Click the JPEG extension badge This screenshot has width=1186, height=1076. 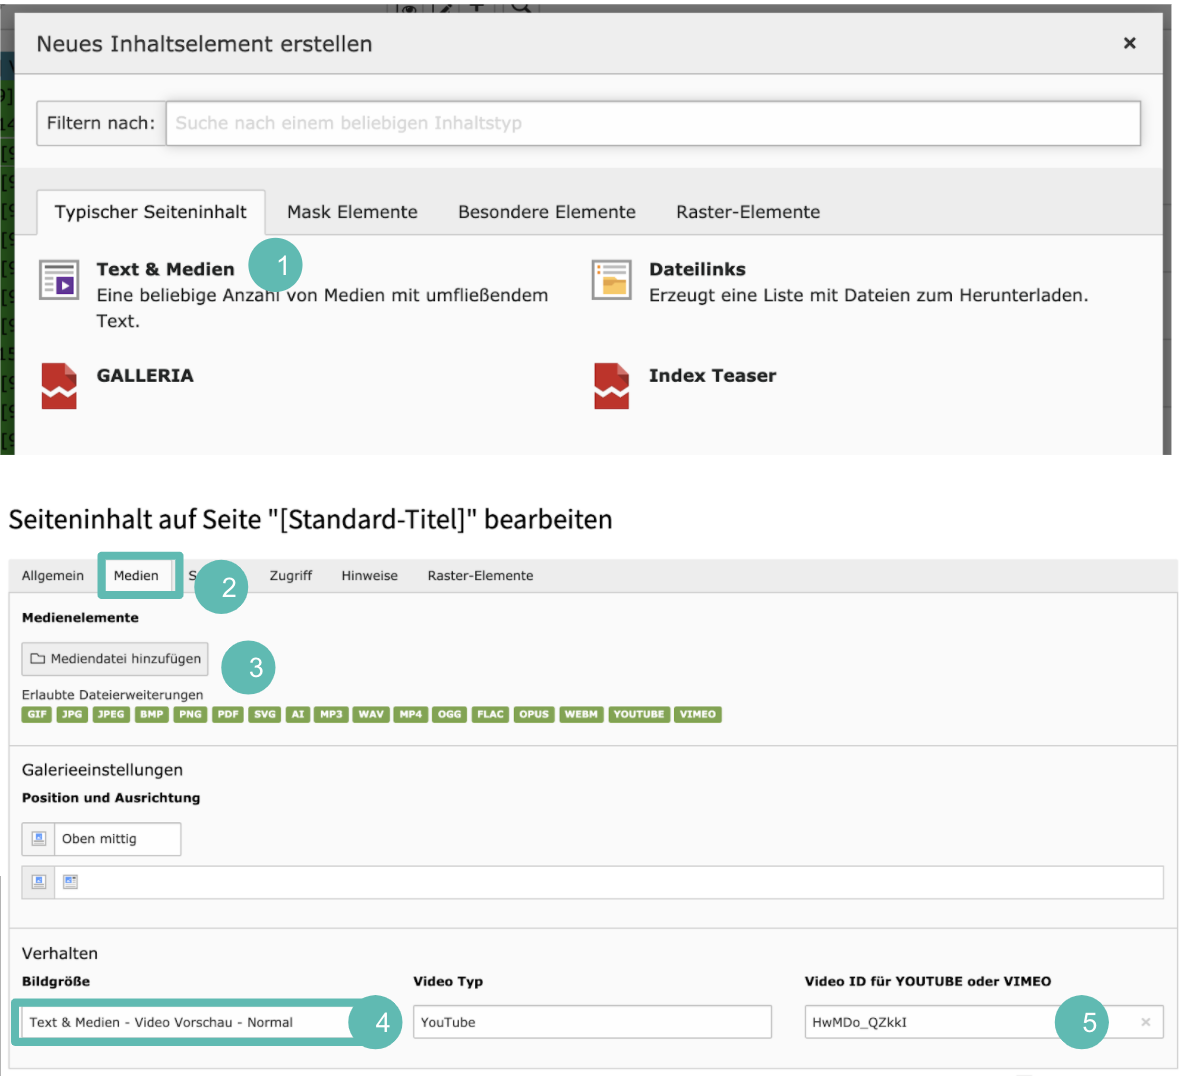pyautogui.click(x=110, y=714)
